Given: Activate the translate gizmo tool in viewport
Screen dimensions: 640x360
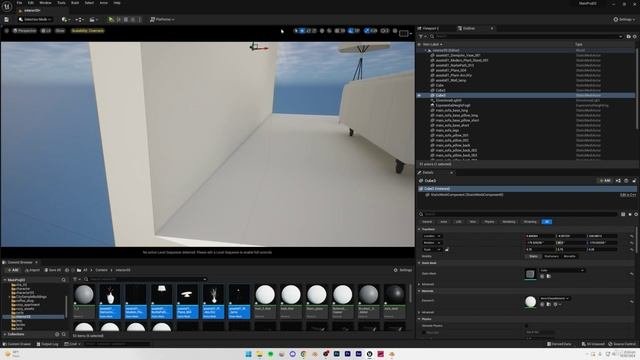Looking at the screenshot, I should click(x=302, y=31).
